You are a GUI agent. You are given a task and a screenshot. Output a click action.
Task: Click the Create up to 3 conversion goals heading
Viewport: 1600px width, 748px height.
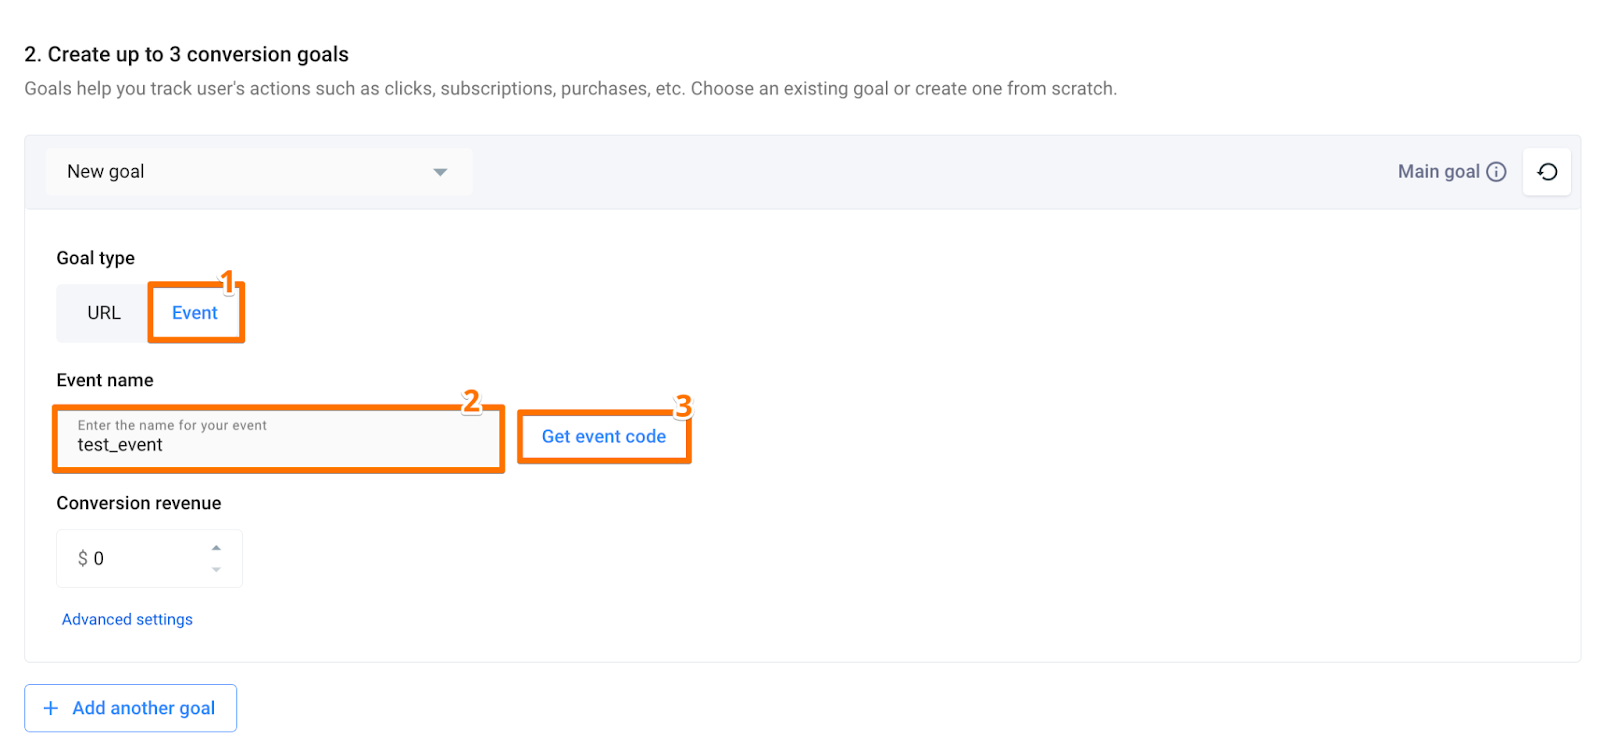(x=187, y=55)
